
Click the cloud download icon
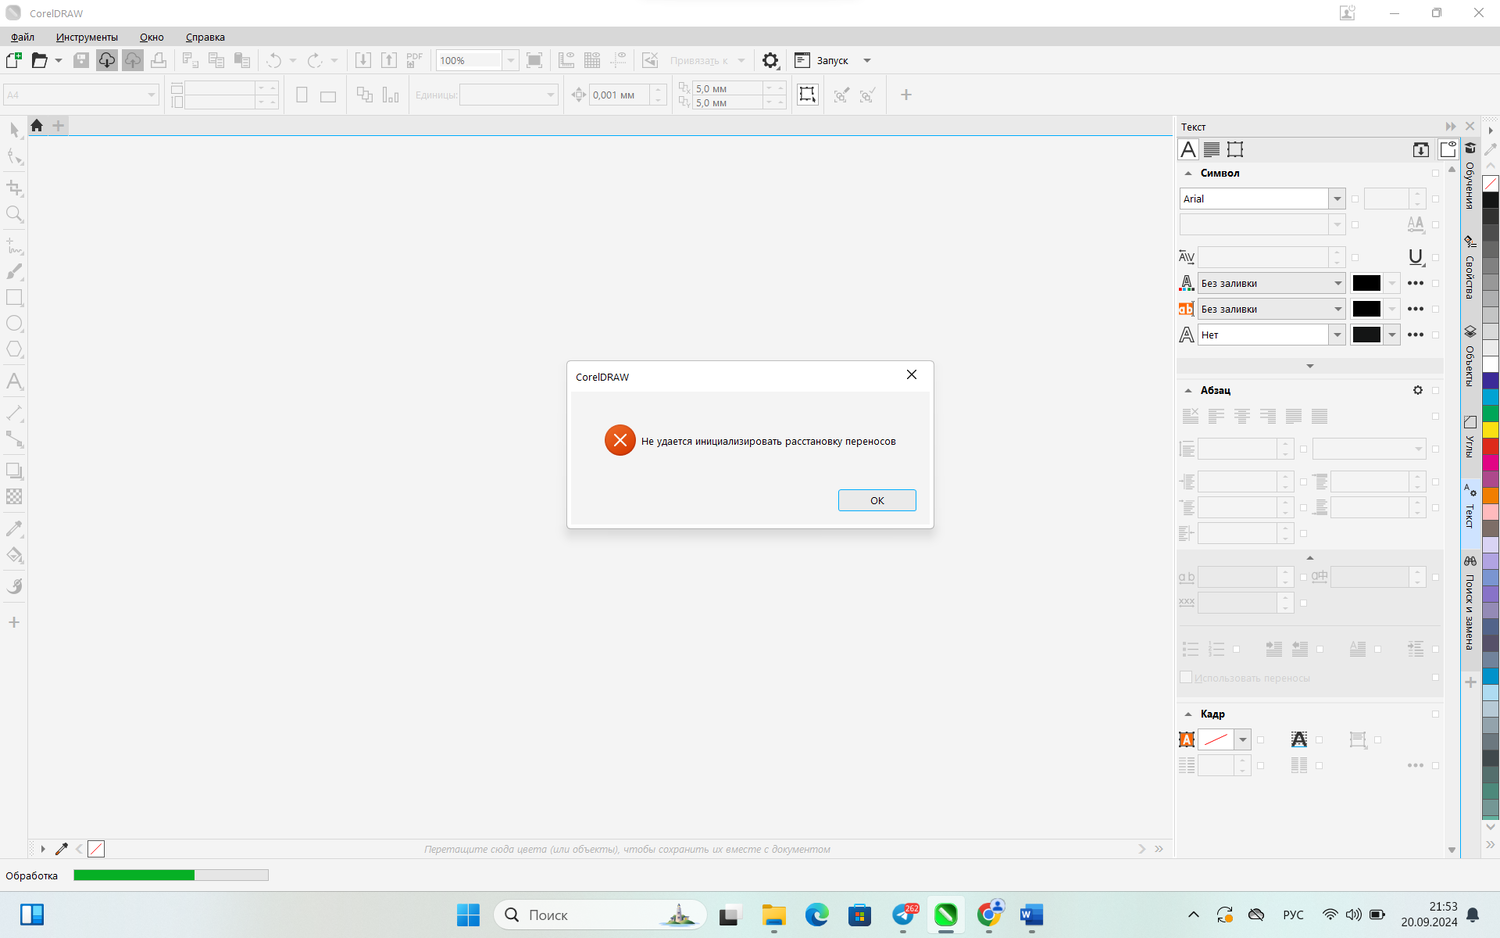(106, 60)
